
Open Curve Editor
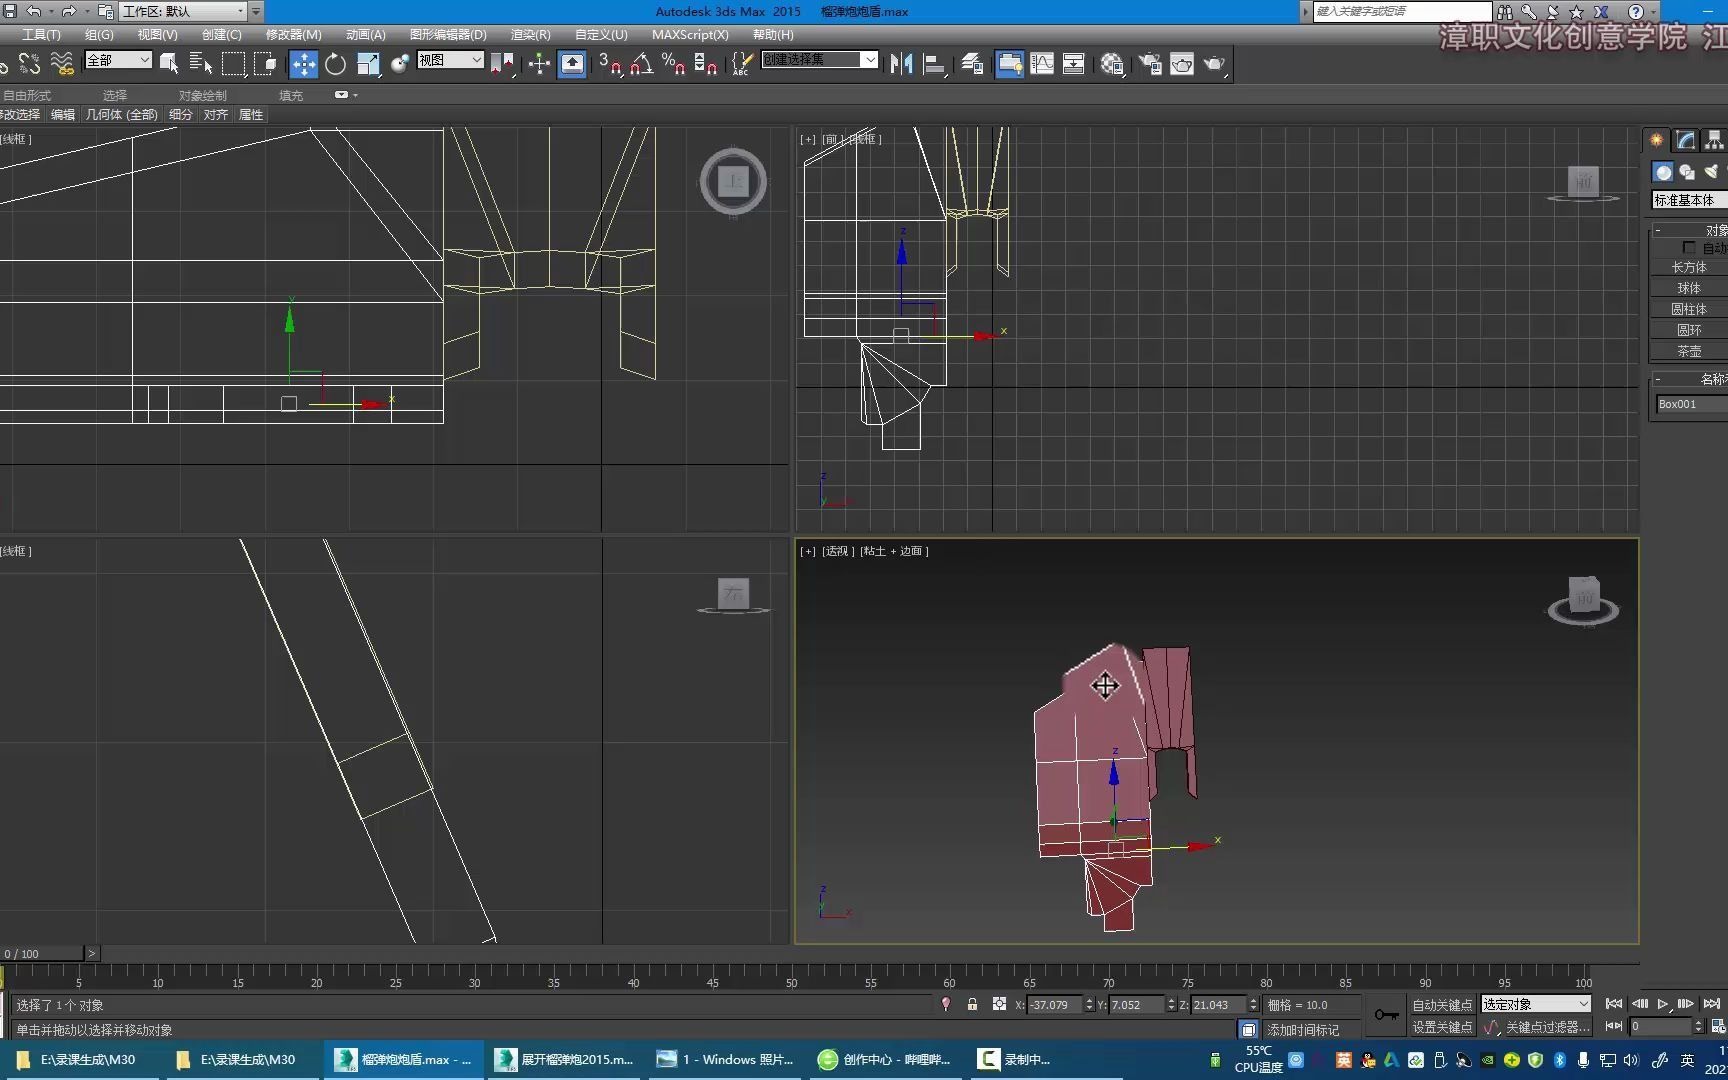coord(1042,64)
